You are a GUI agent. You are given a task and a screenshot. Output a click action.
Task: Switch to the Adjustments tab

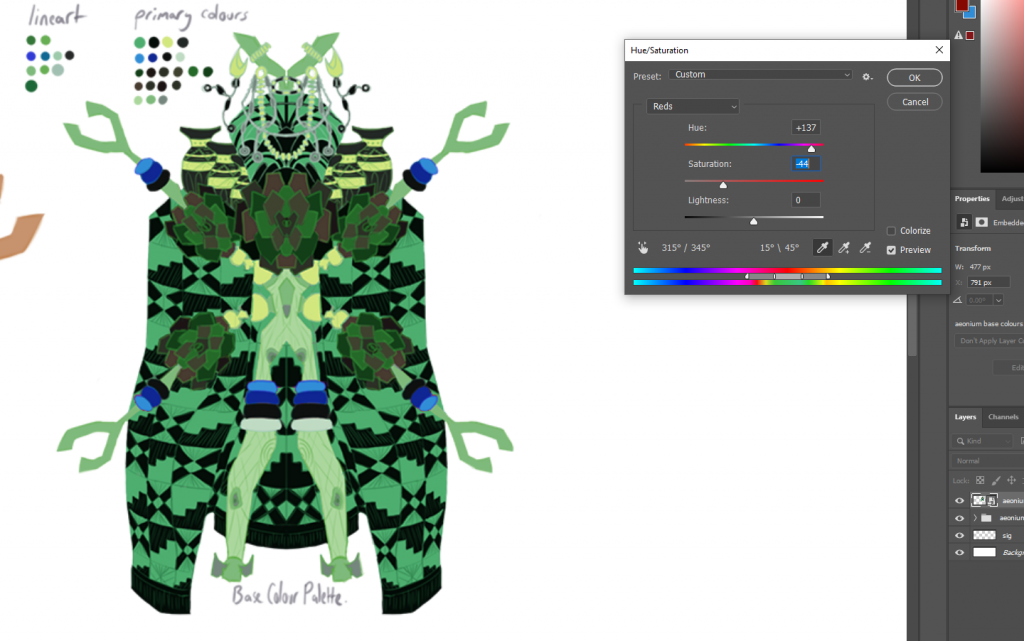1012,198
